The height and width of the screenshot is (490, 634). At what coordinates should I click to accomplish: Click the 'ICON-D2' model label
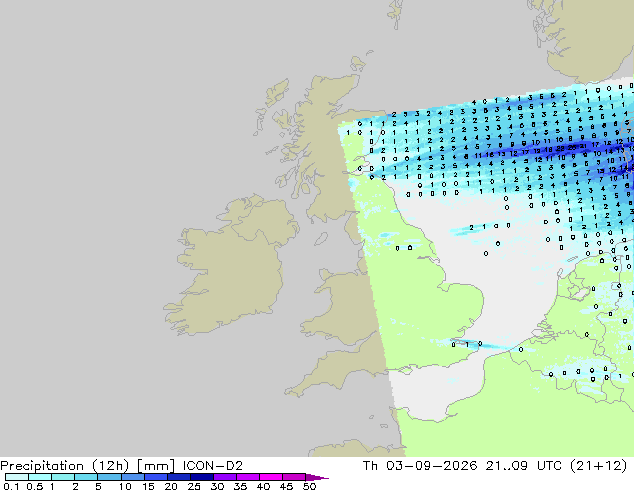point(213,466)
